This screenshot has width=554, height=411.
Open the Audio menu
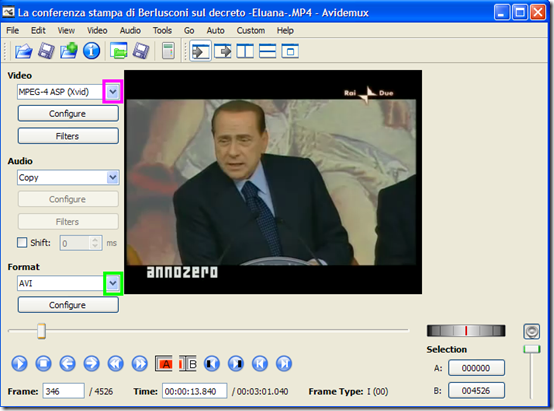pyautogui.click(x=130, y=31)
